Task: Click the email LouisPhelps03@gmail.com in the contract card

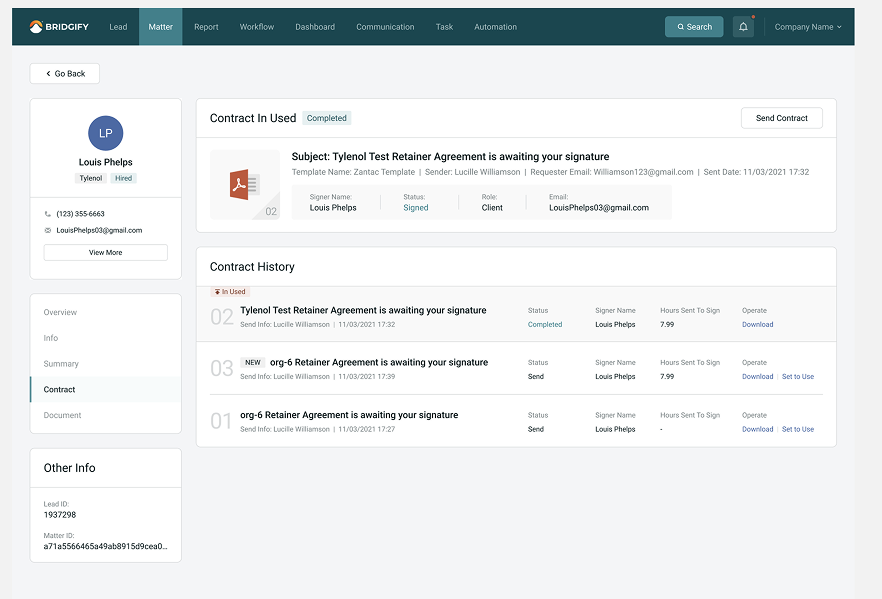Action: (598, 208)
